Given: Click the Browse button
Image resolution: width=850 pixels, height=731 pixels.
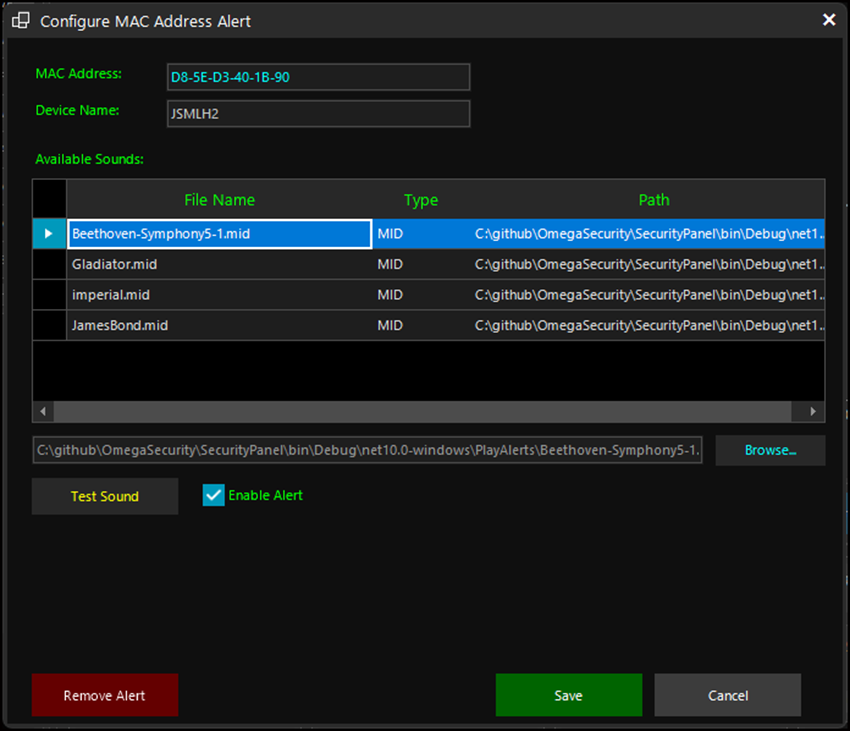Looking at the screenshot, I should pos(770,450).
